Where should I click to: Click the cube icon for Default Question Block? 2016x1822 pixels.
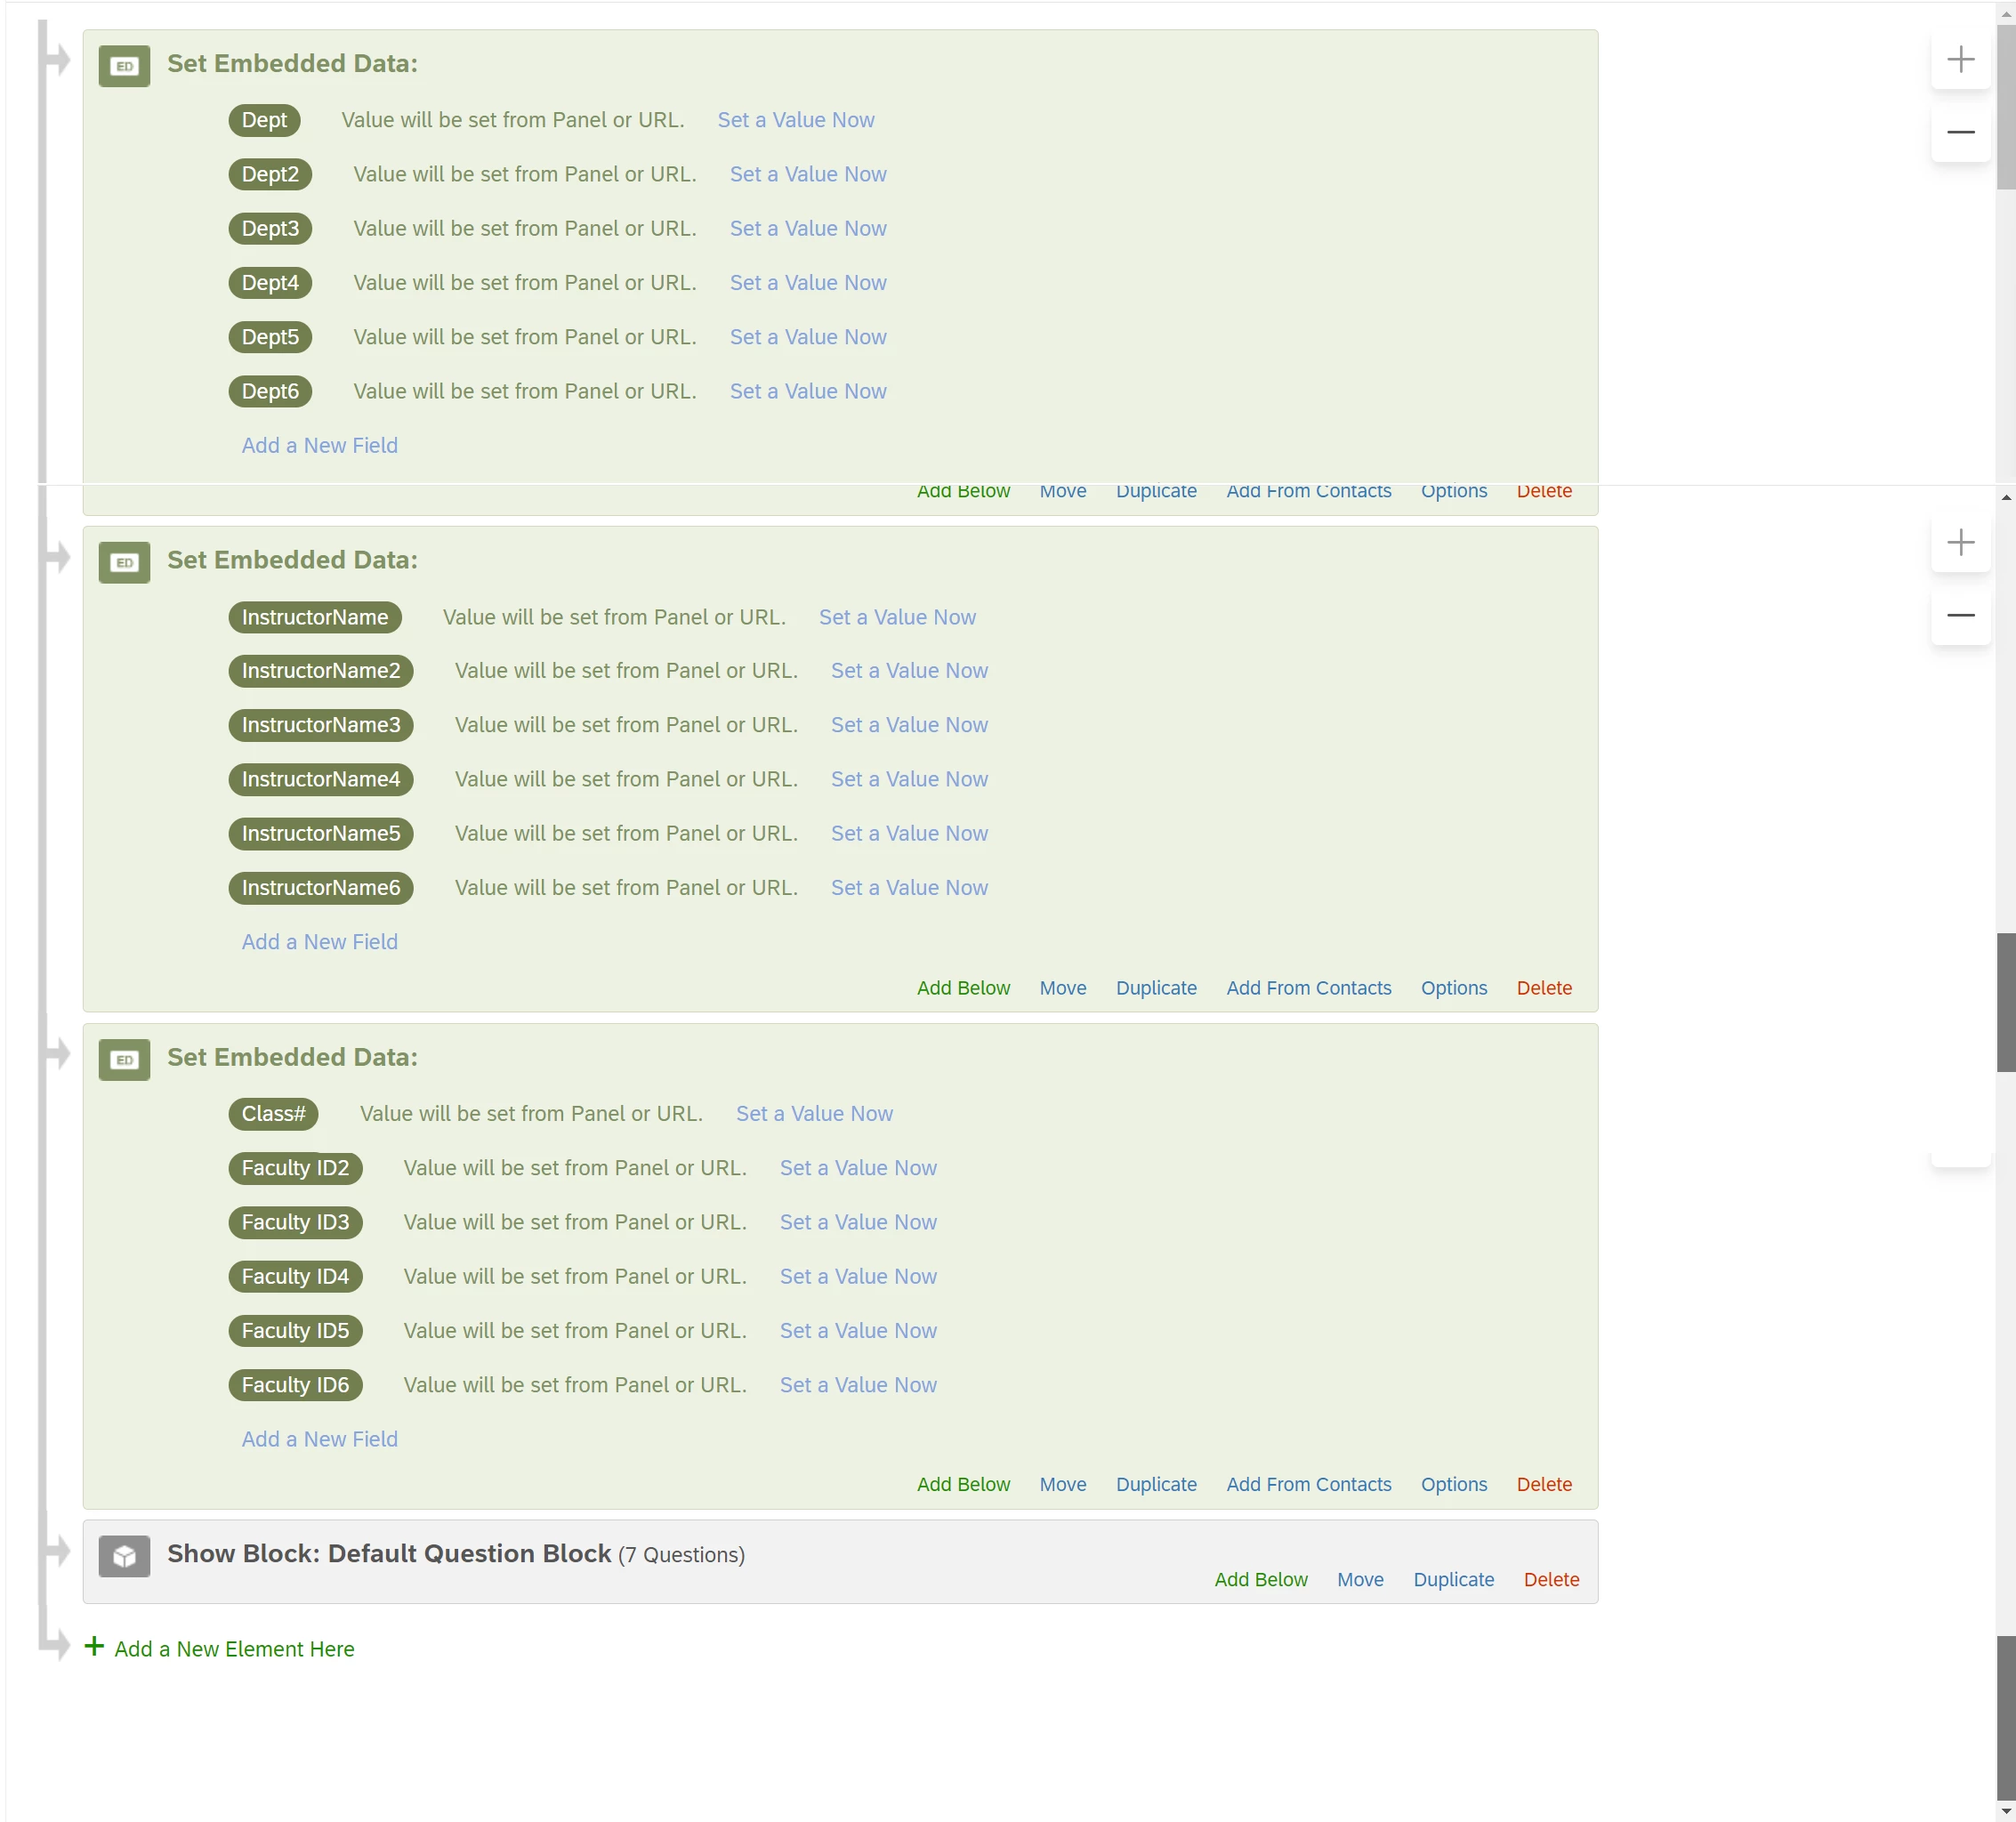pos(124,1557)
